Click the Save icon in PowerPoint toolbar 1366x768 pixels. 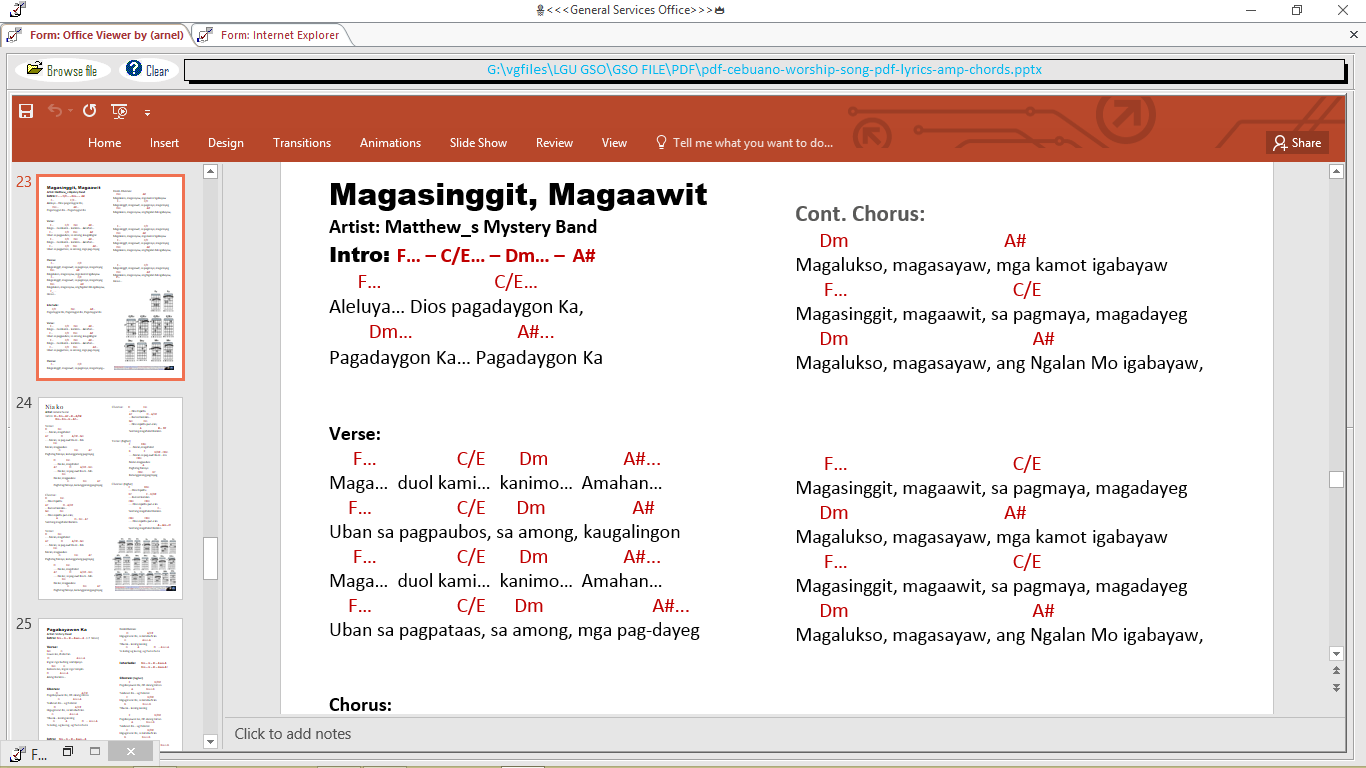click(26, 111)
